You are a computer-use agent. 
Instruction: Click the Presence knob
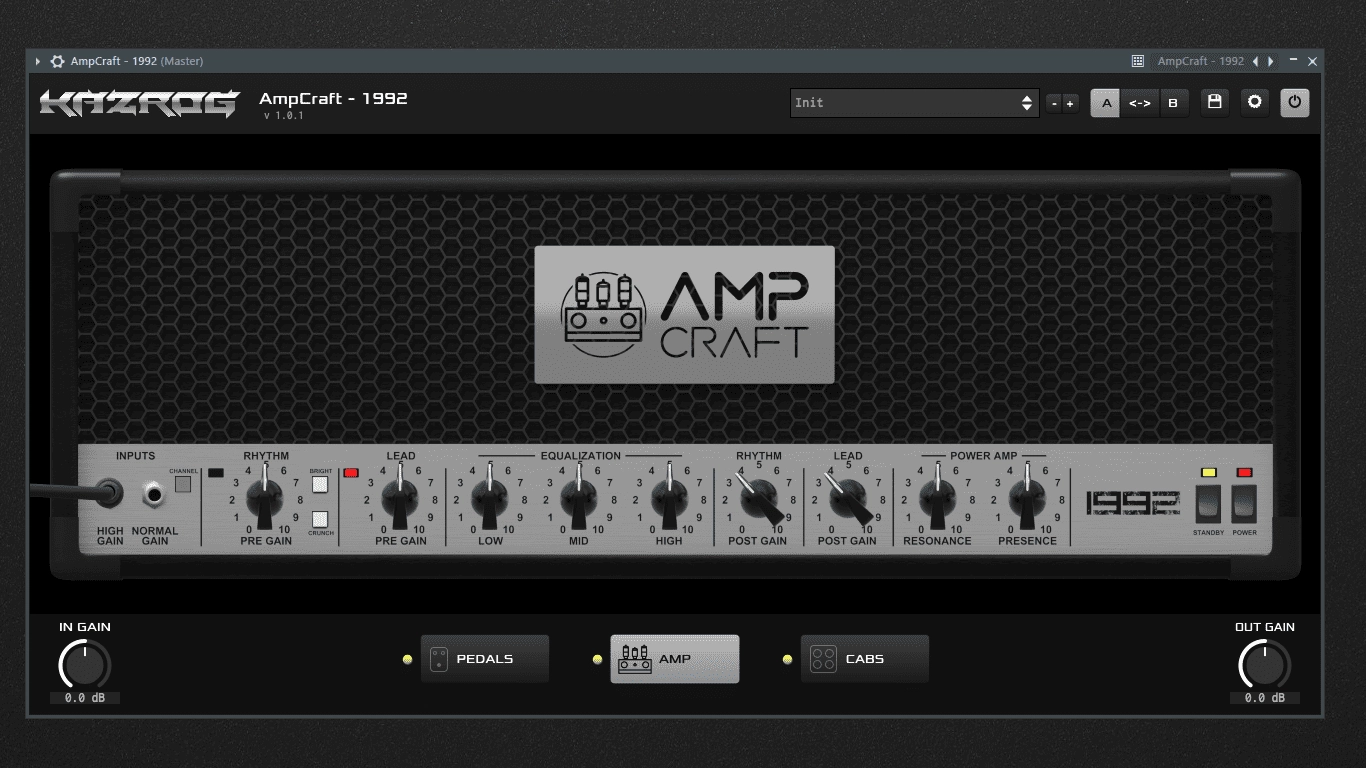(1027, 498)
